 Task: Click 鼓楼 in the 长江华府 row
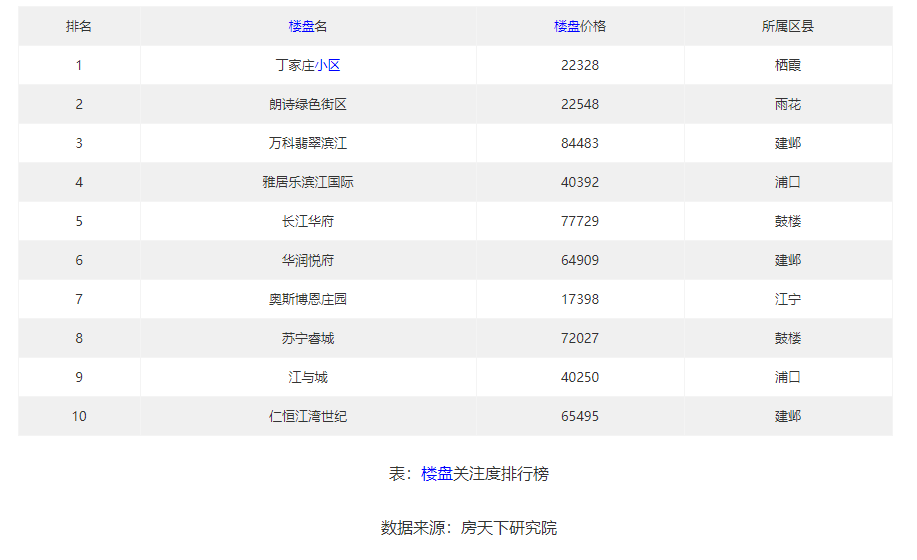[788, 222]
